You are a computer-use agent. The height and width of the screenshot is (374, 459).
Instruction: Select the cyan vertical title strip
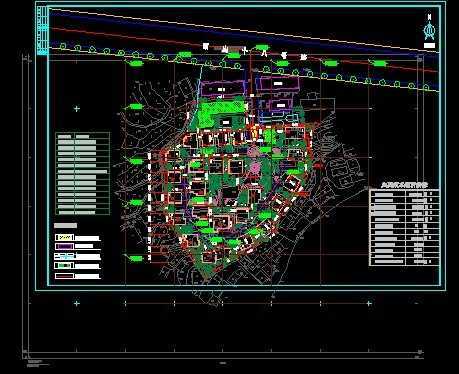pyautogui.click(x=42, y=30)
